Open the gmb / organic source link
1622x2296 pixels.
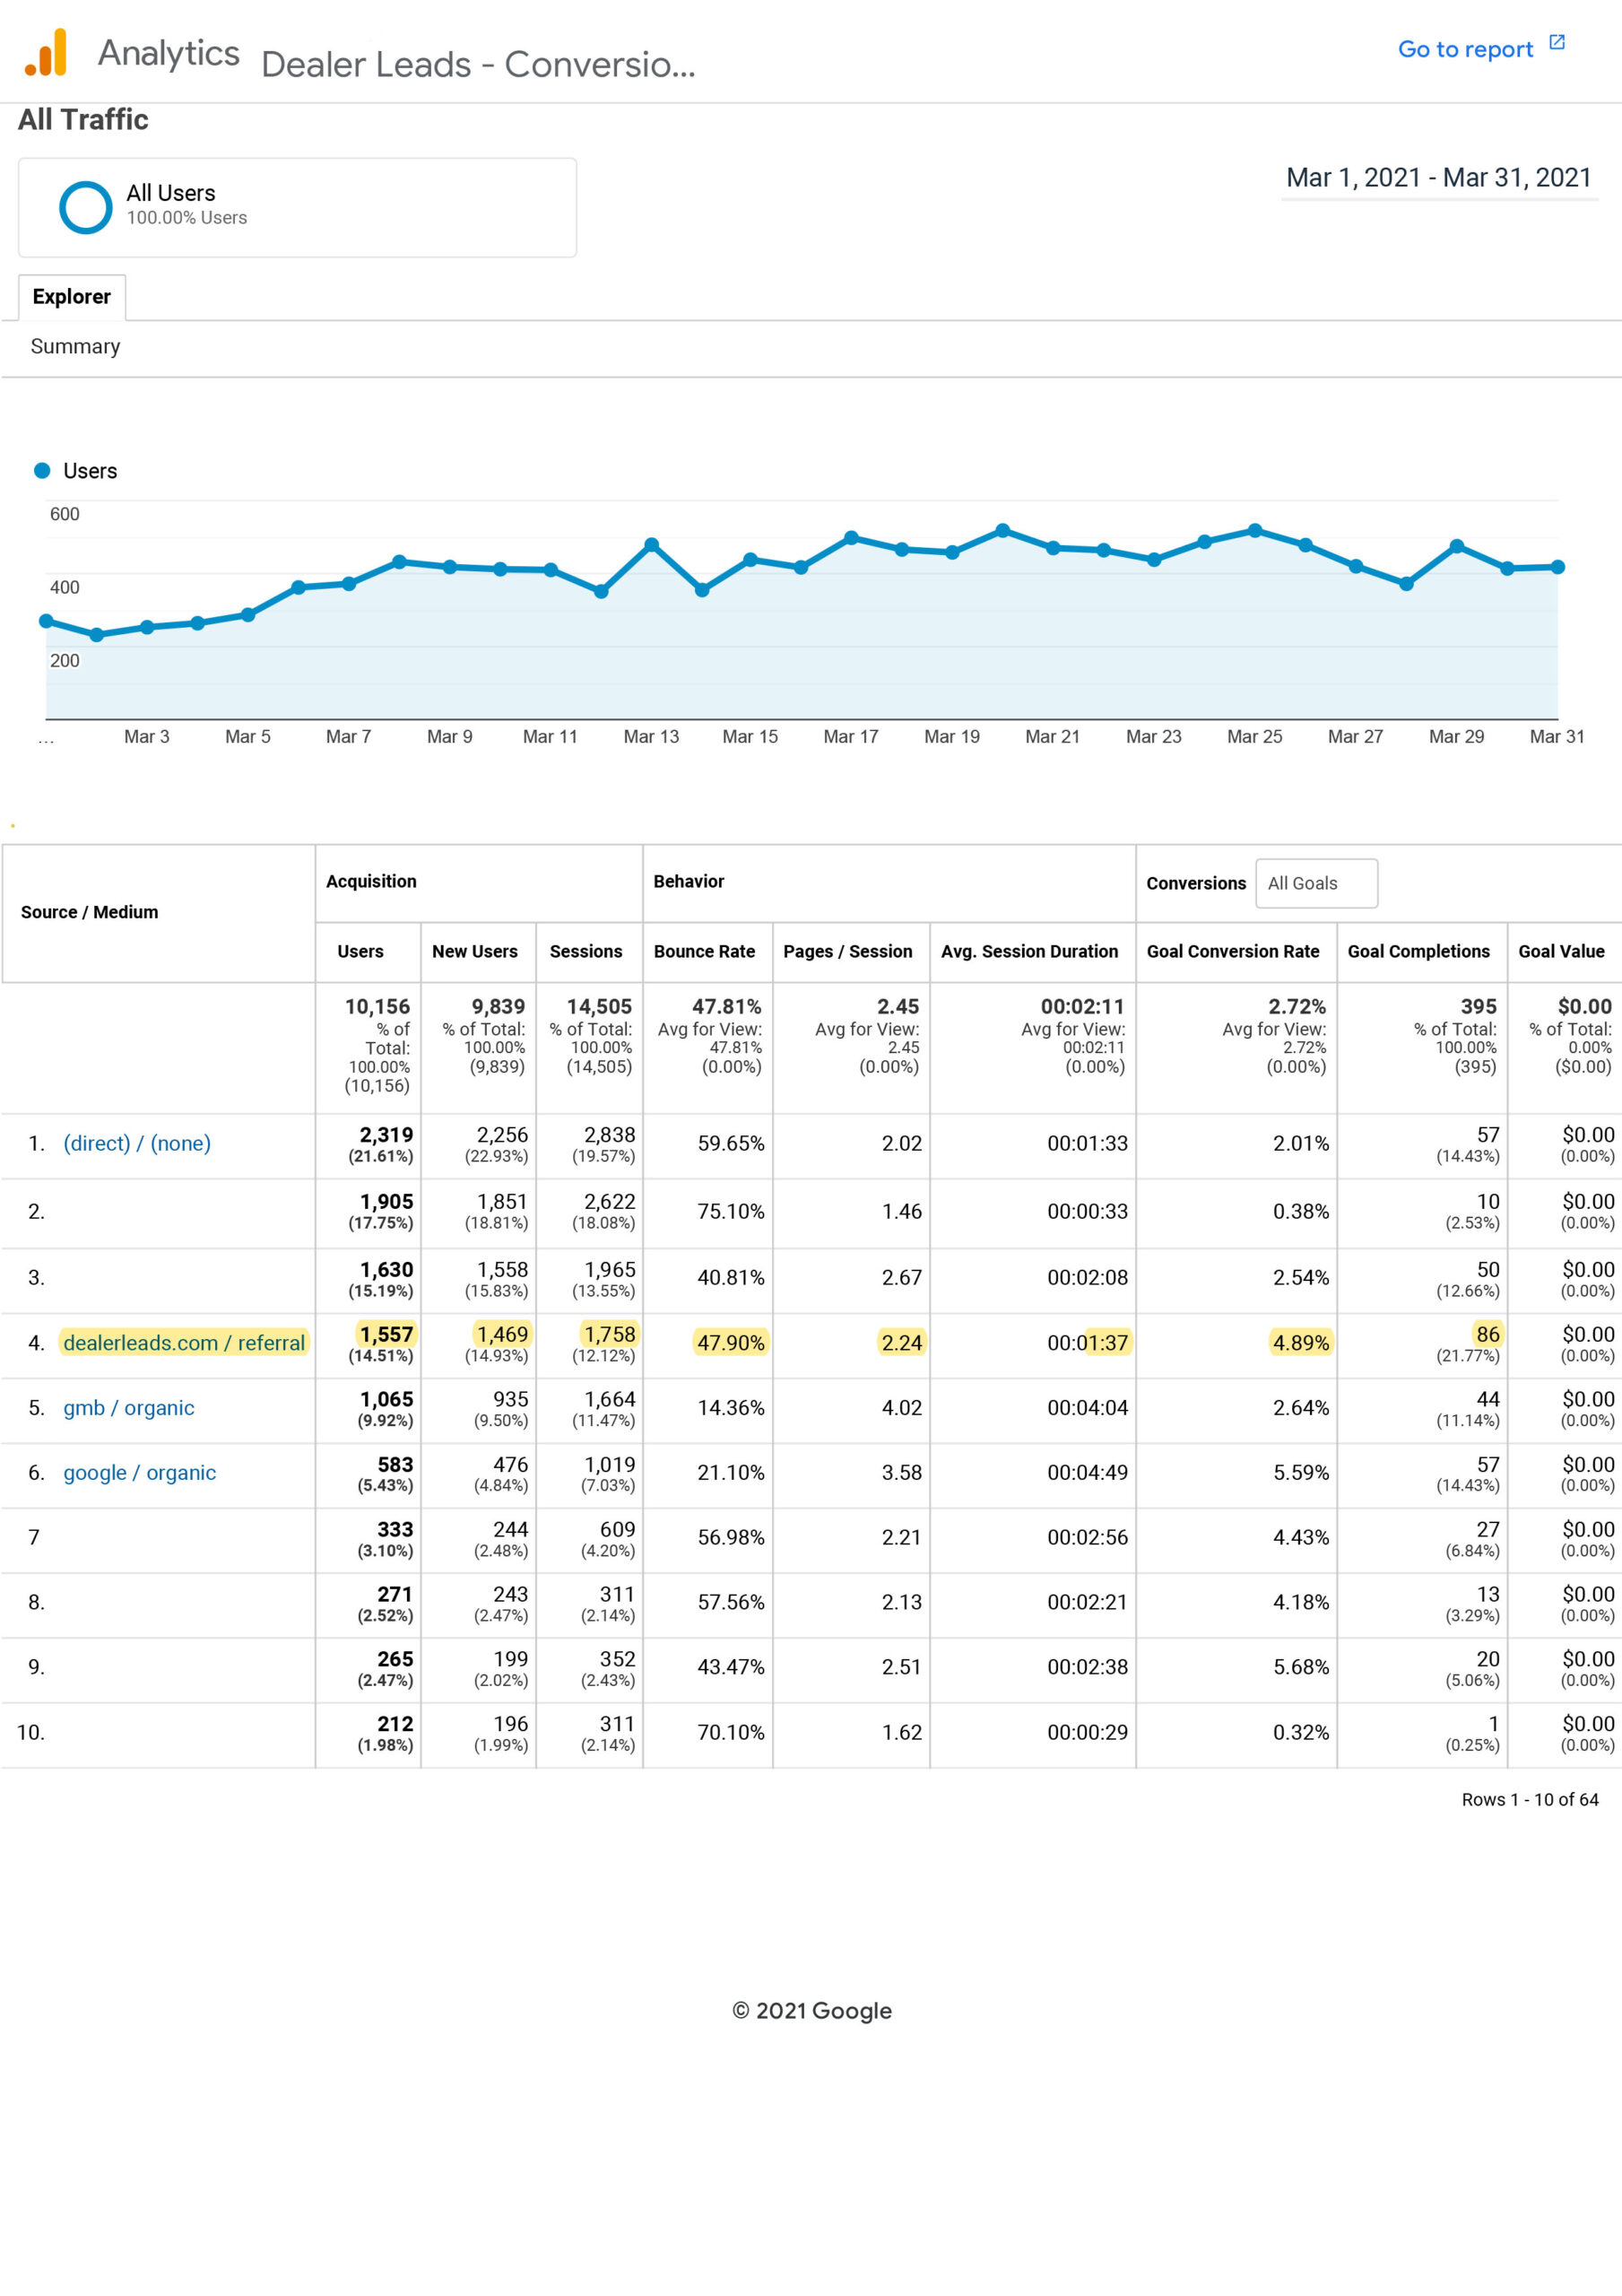129,1407
